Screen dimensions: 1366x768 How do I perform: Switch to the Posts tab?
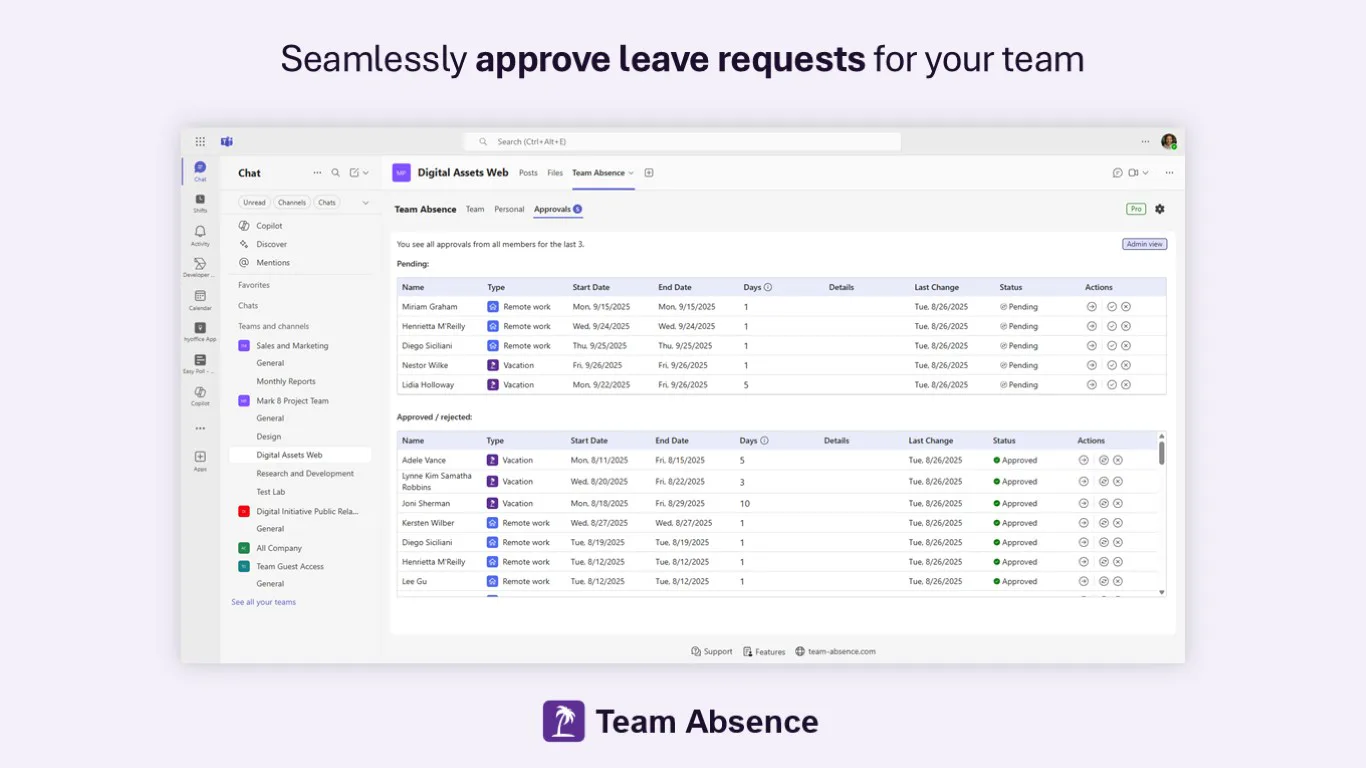pos(528,173)
